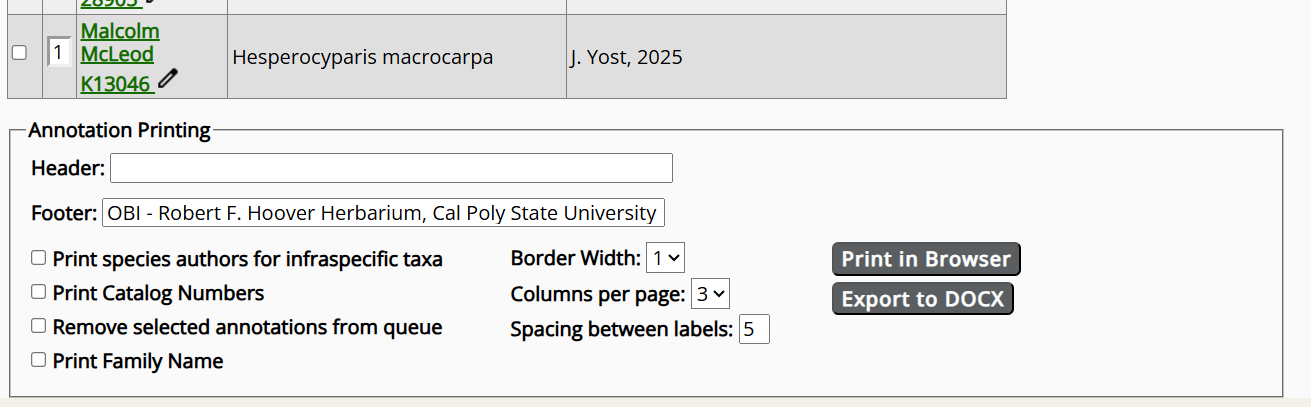Toggle Remove selected annotations from queue
The height and width of the screenshot is (407, 1311).
point(39,326)
